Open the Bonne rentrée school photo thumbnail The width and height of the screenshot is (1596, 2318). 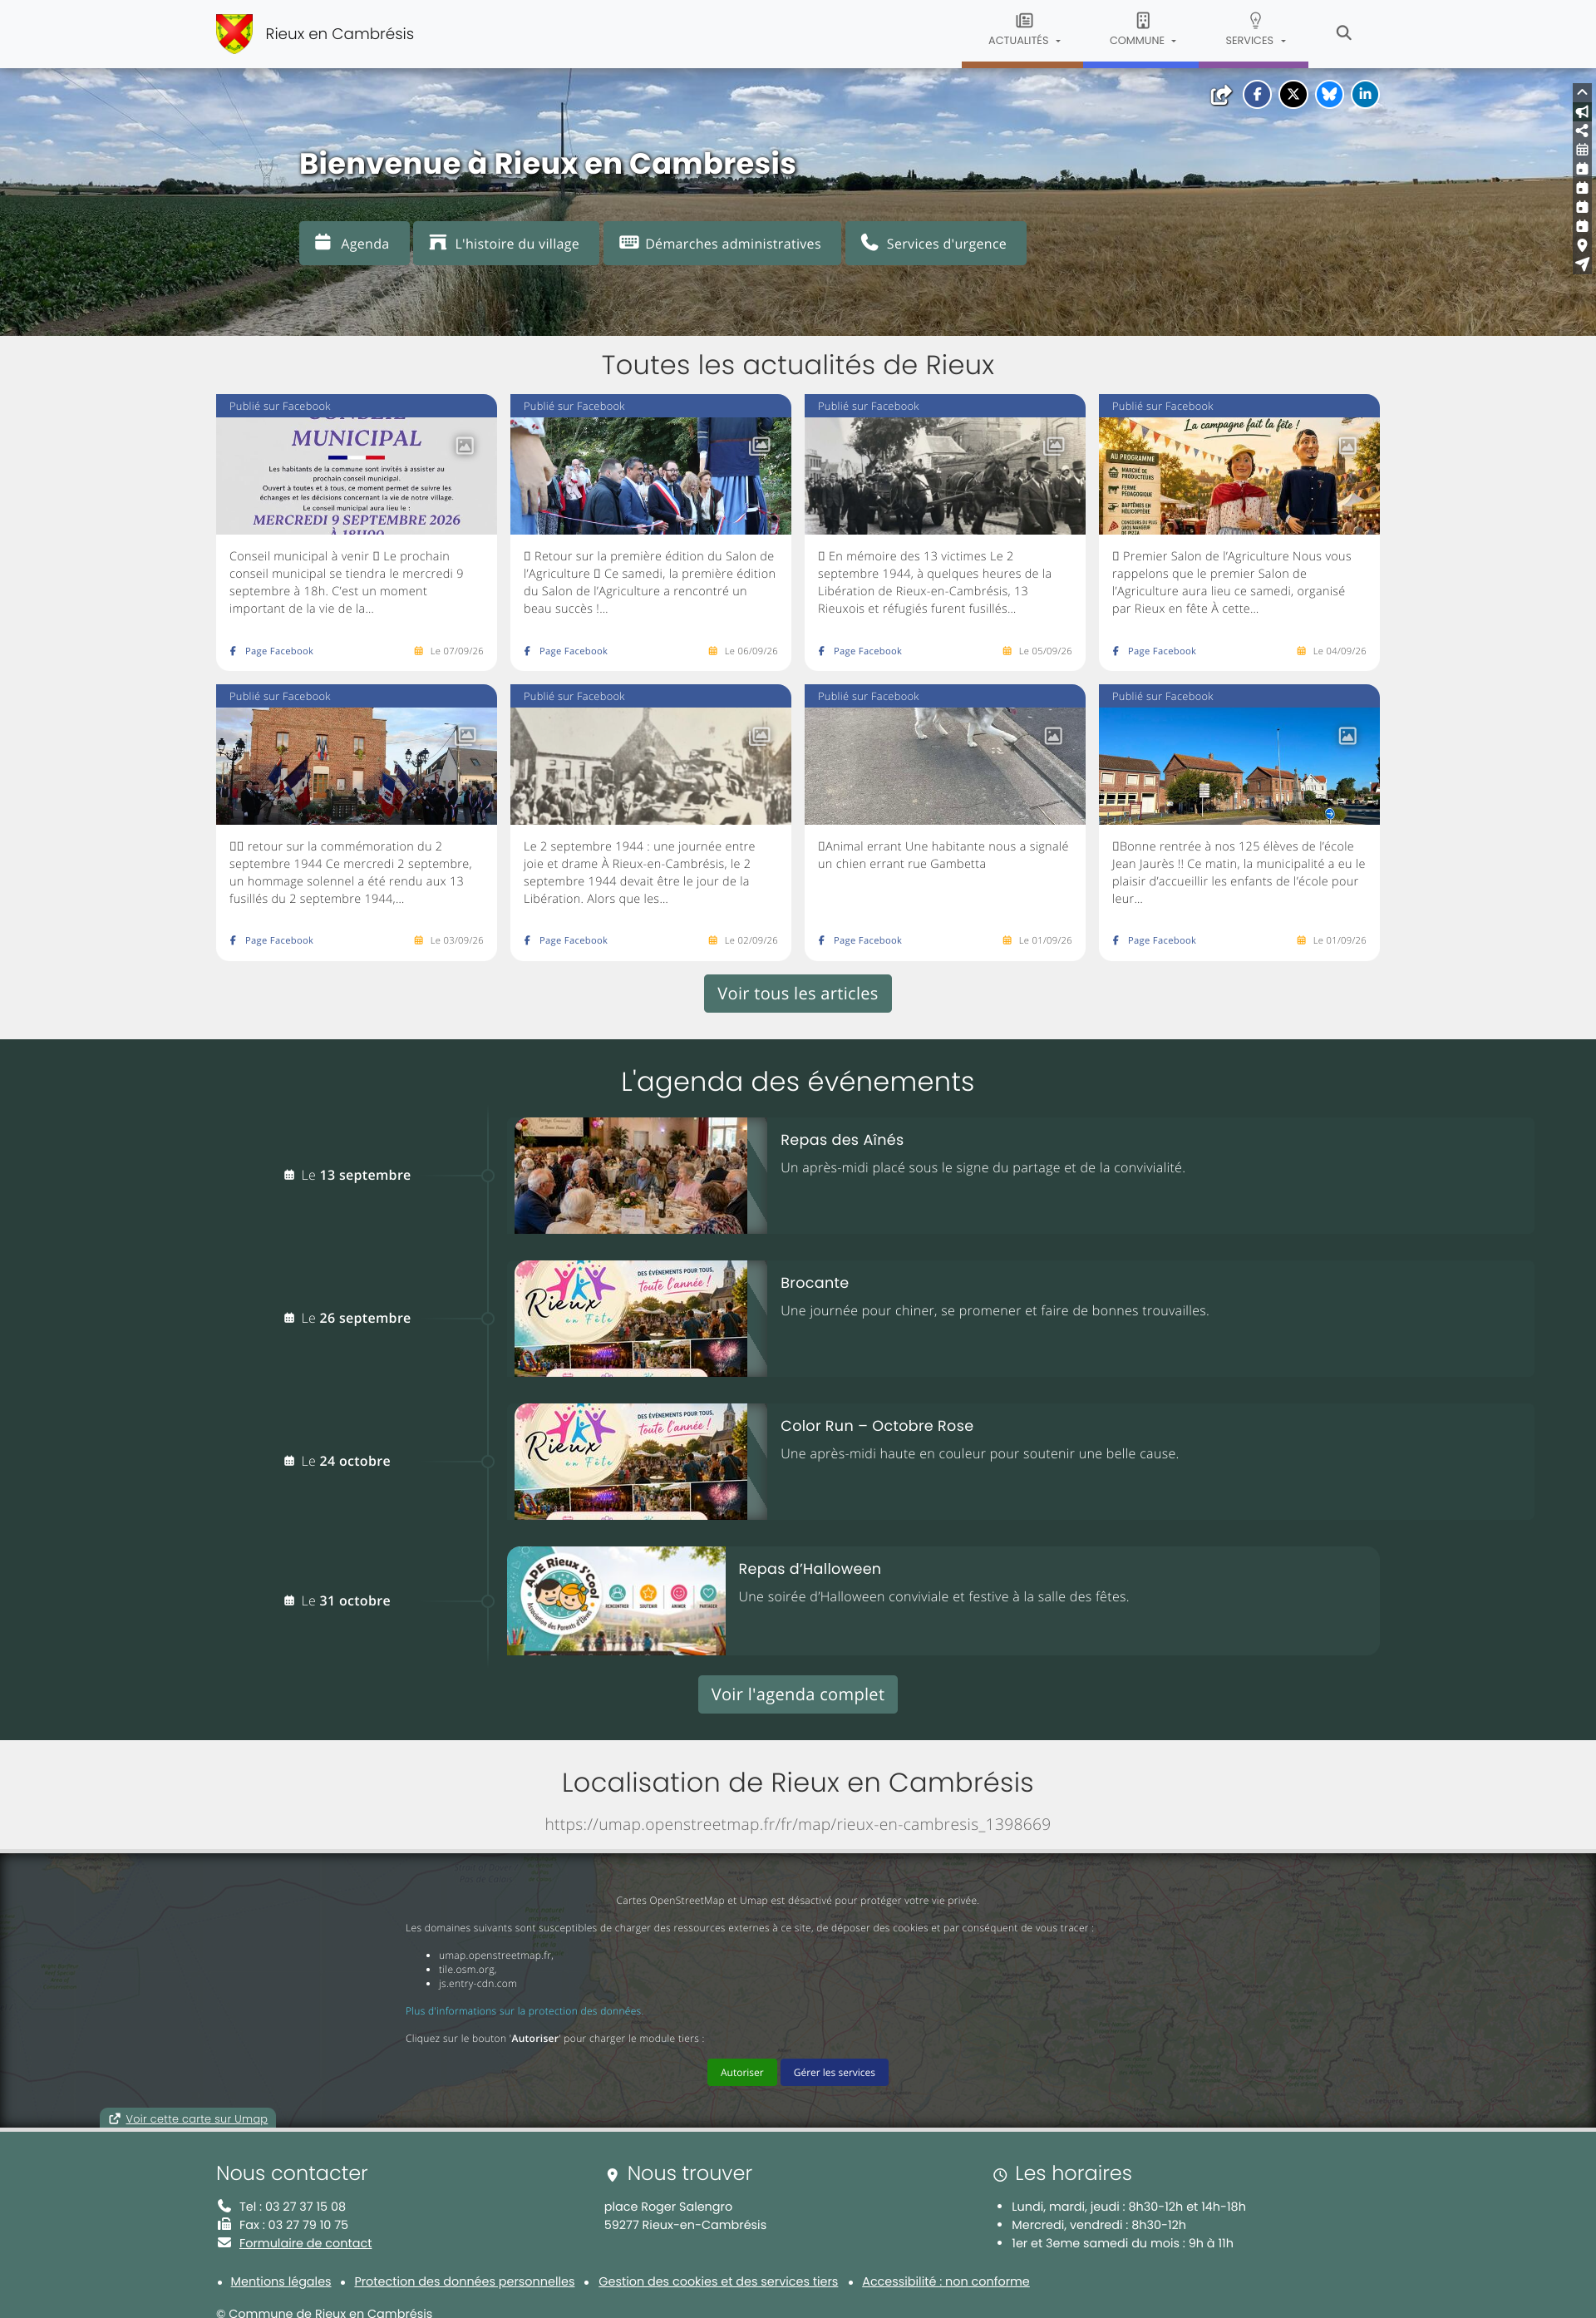pos(1239,766)
